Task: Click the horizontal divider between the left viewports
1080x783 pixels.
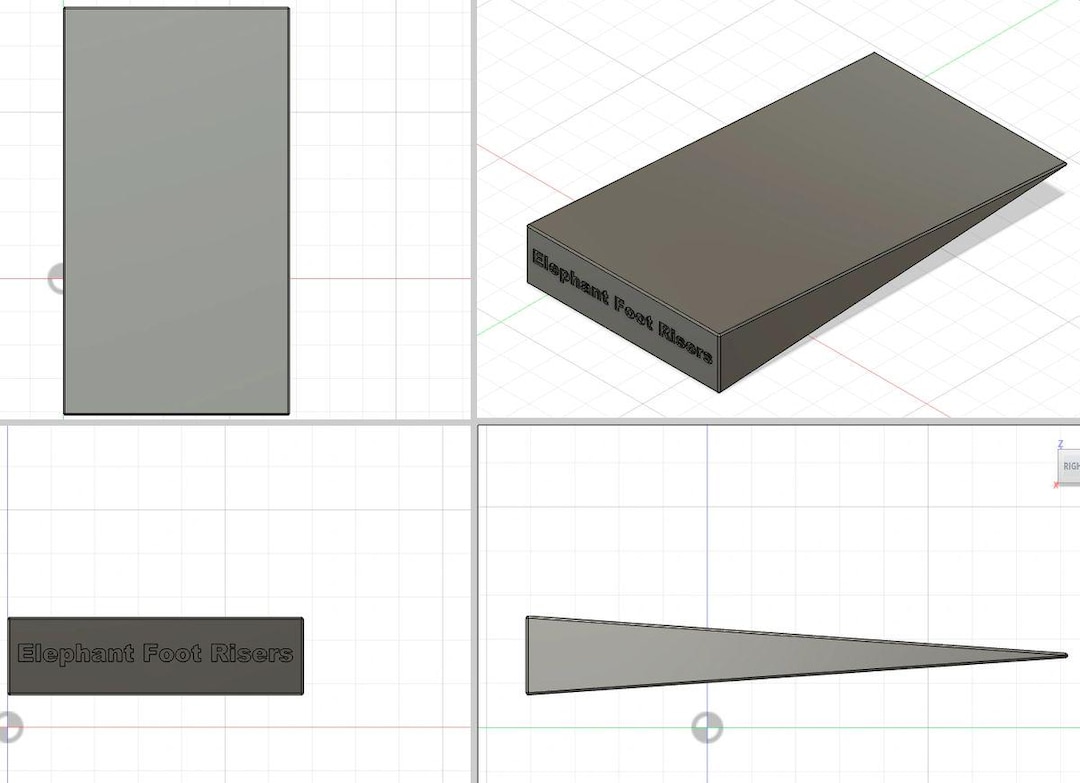Action: 236,421
